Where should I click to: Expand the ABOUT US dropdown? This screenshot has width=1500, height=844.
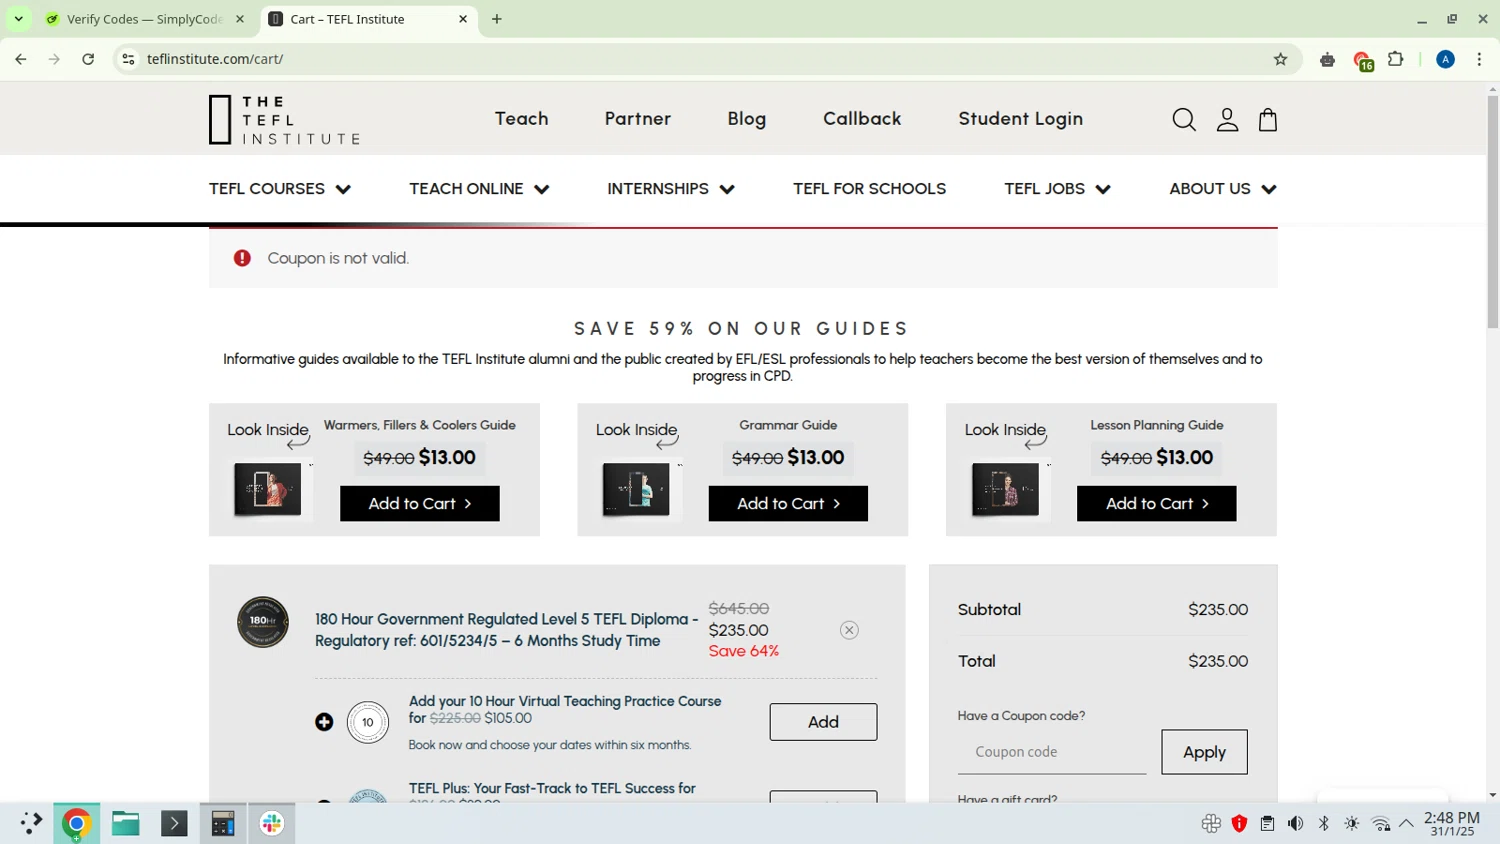click(x=1223, y=189)
